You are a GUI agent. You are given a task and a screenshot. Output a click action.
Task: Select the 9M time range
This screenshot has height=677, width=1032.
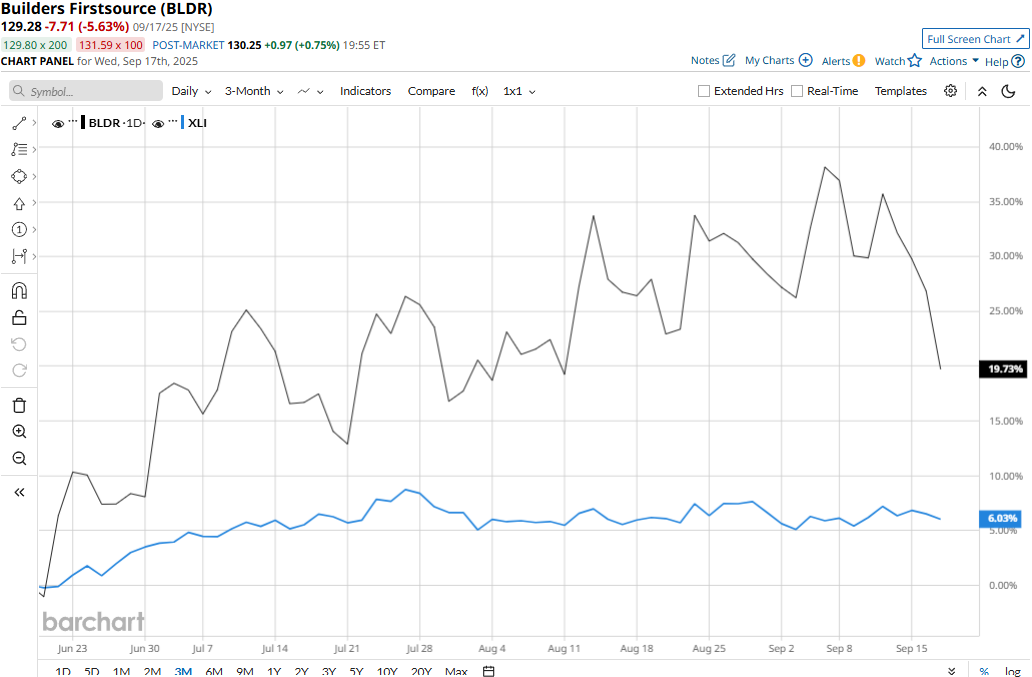(x=245, y=671)
